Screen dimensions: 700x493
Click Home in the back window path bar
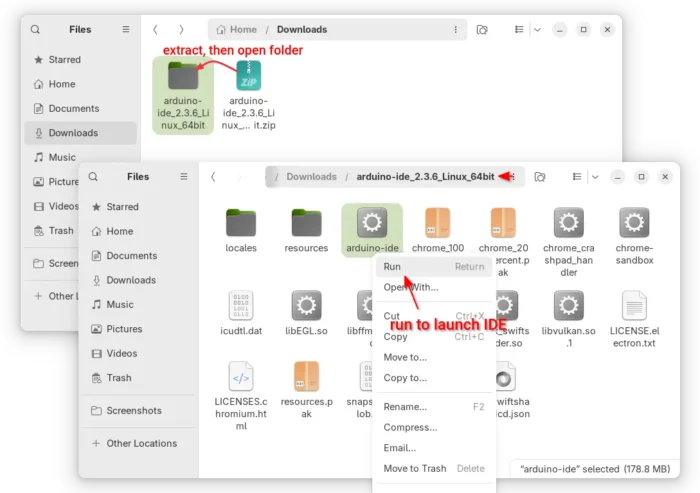[x=237, y=29]
